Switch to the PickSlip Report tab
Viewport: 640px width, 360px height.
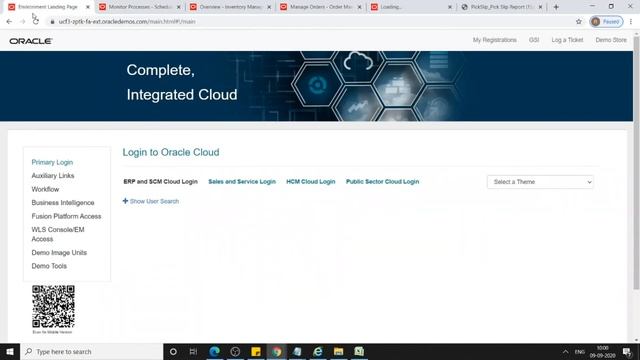[502, 7]
